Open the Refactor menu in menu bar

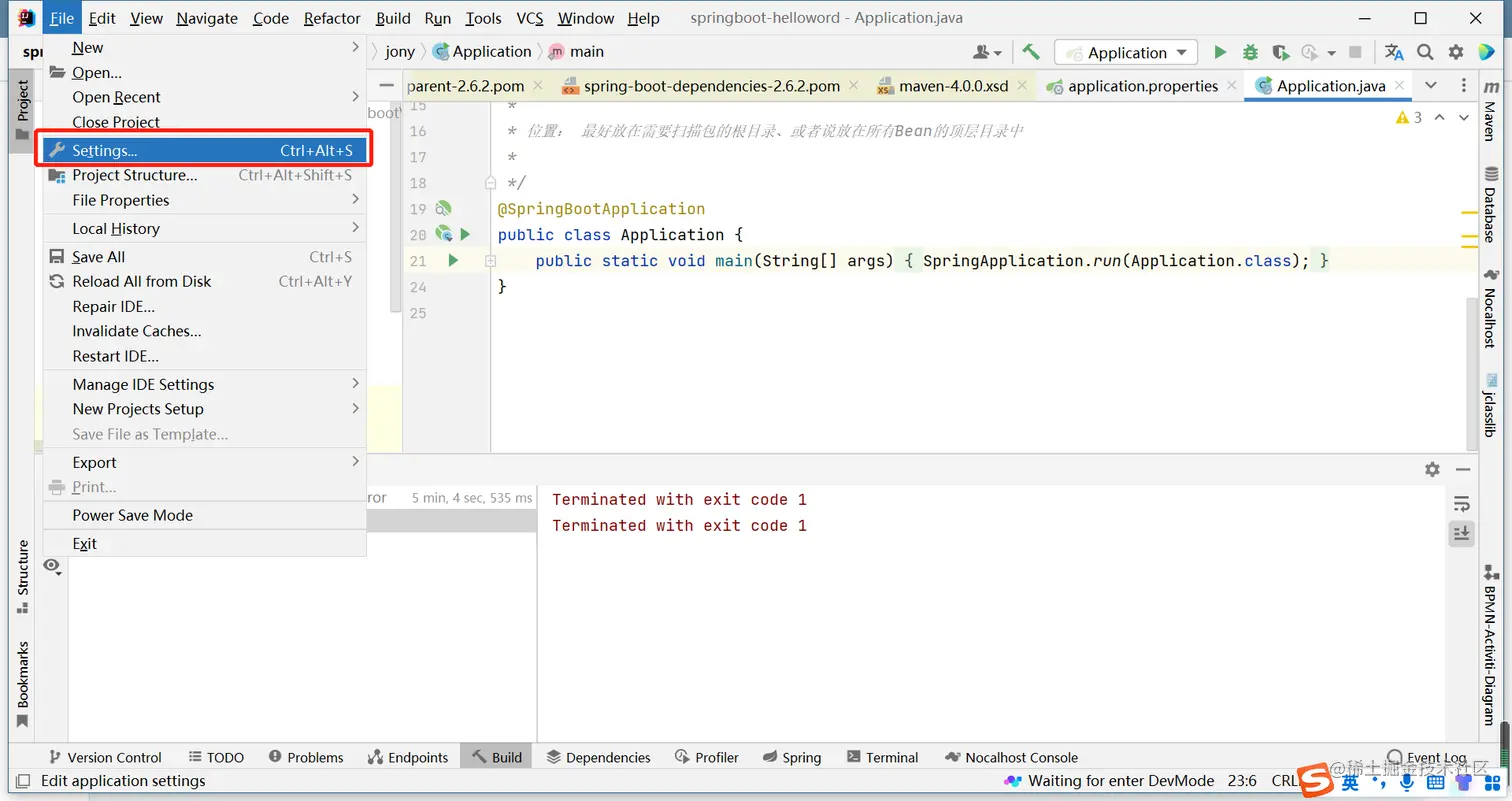coord(332,18)
